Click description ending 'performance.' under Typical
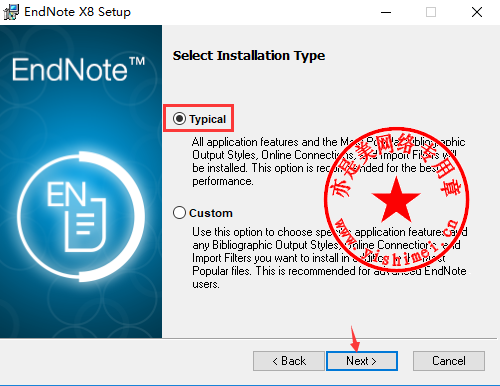500x386 pixels. pyautogui.click(x=329, y=161)
